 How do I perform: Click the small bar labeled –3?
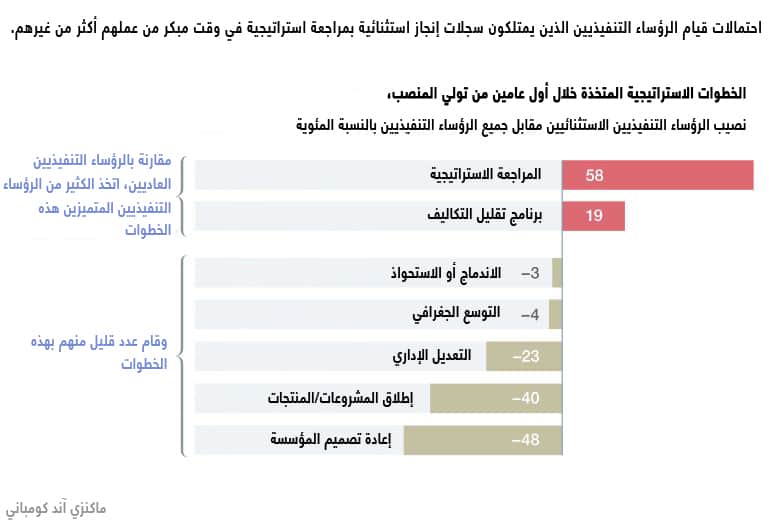(x=558, y=273)
